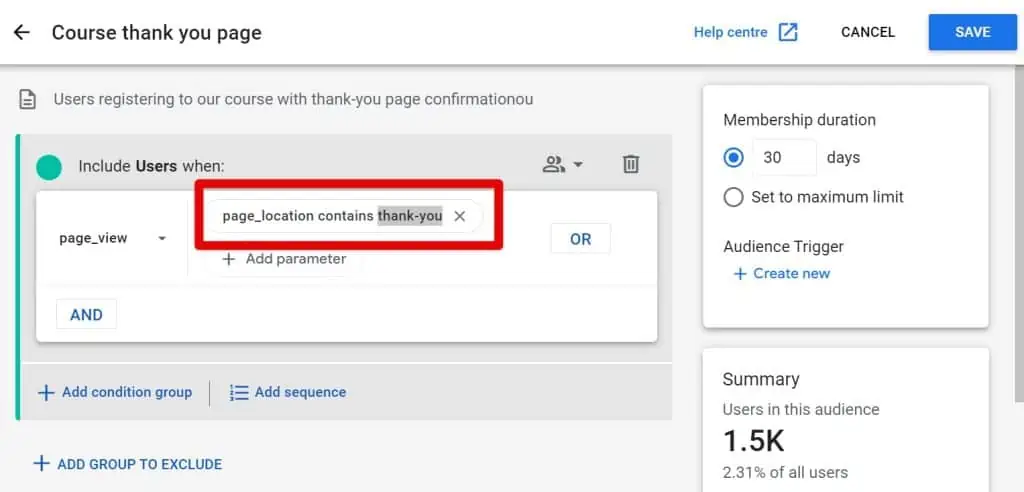Expand the users scope dropdown
The height and width of the screenshot is (492, 1024).
pyautogui.click(x=563, y=164)
